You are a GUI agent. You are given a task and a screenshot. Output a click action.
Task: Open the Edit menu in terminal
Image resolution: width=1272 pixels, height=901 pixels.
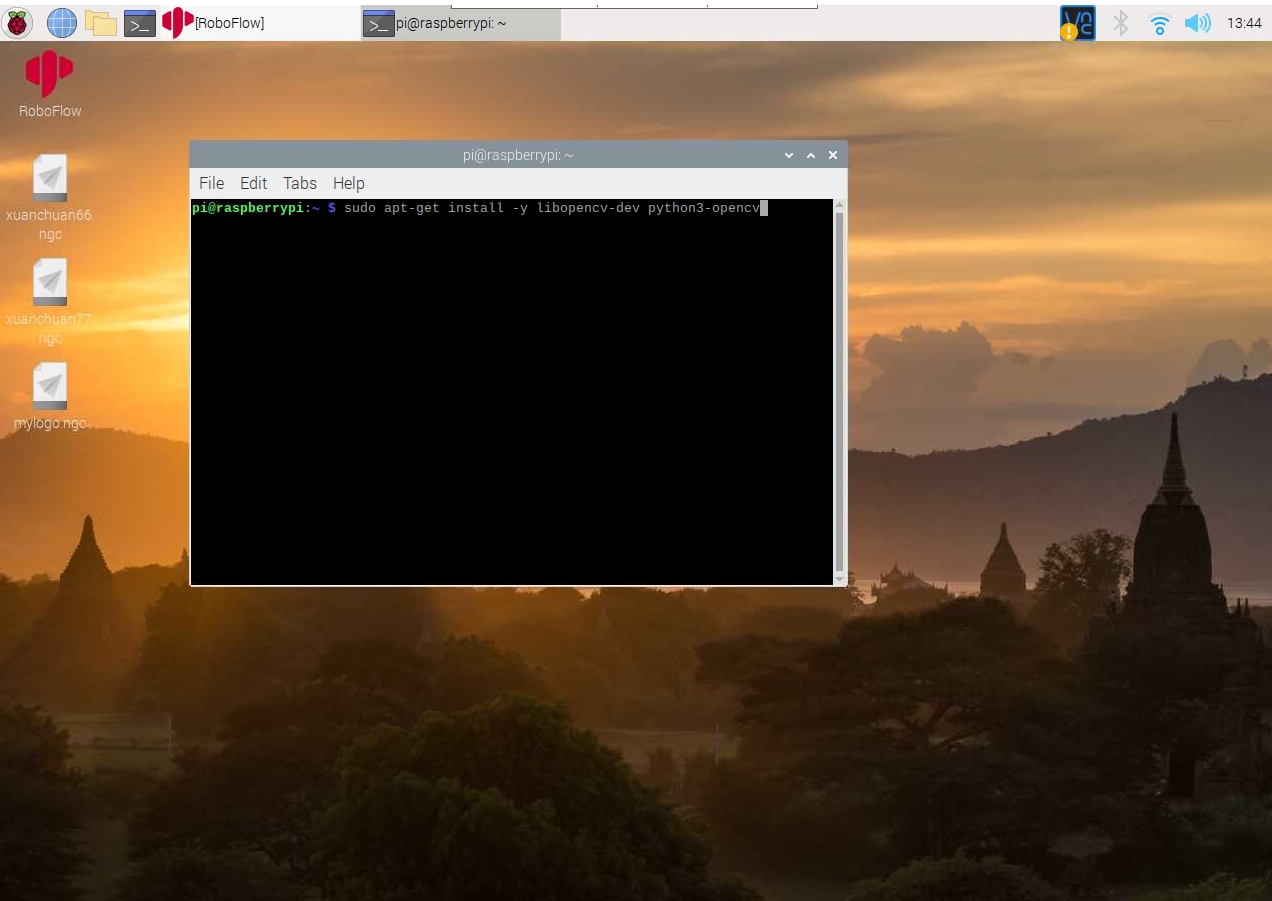[x=253, y=183]
